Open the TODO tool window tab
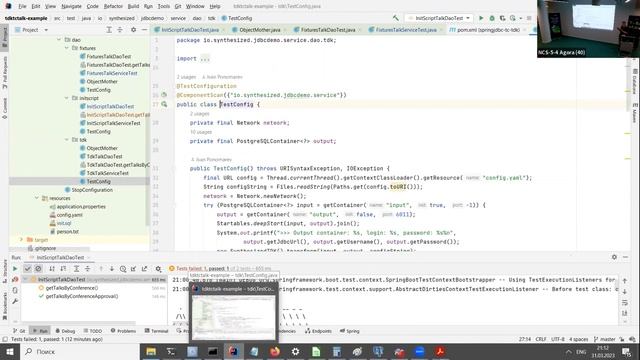Image resolution: width=640 pixels, height=360 pixels. pyautogui.click(x=93, y=331)
